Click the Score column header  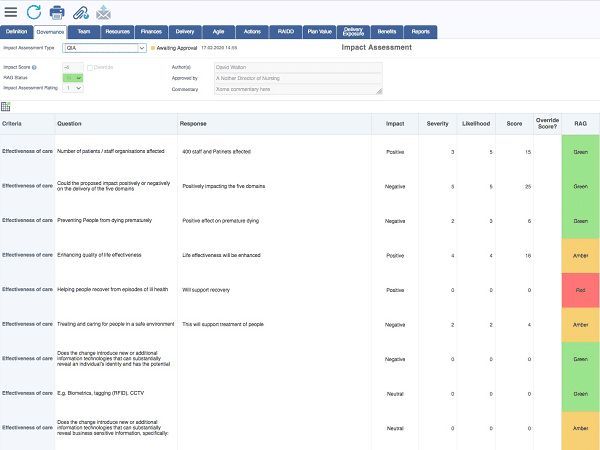pos(514,124)
